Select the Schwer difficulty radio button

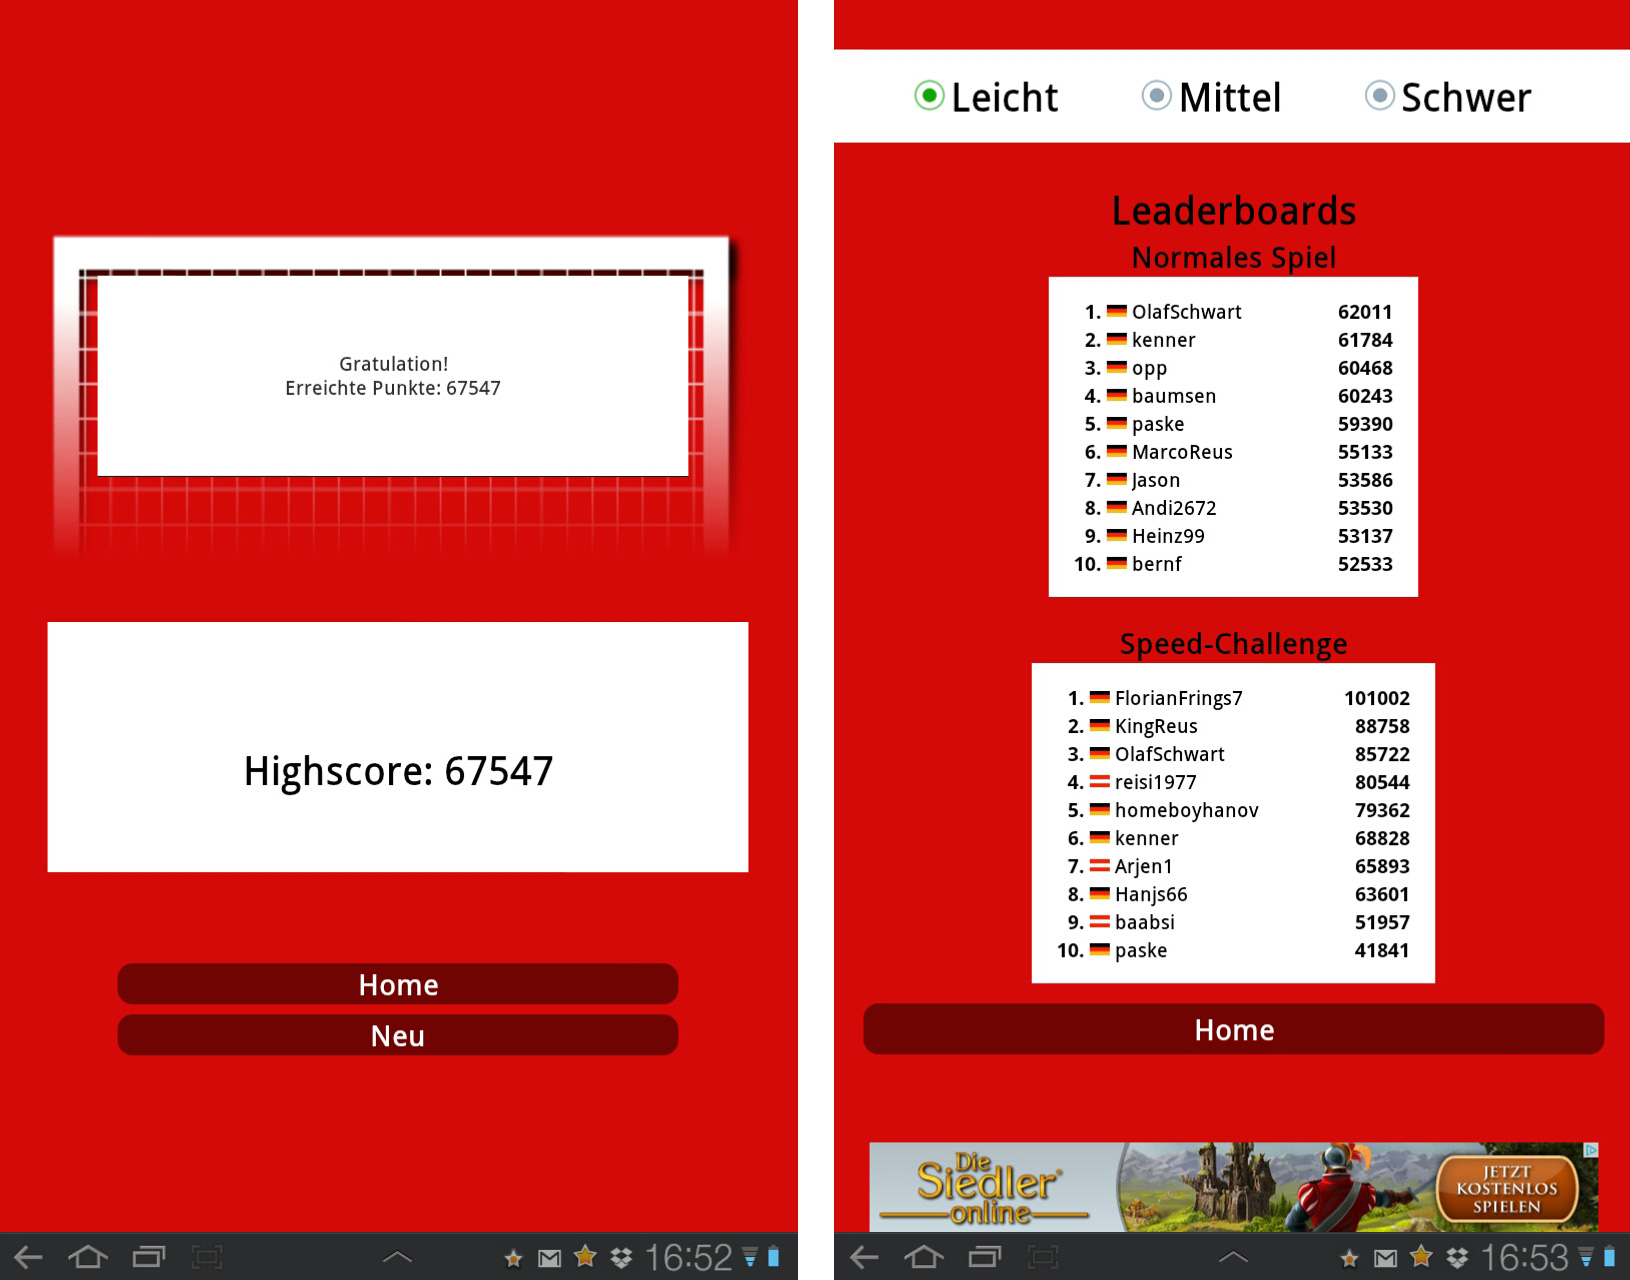[x=1379, y=96]
